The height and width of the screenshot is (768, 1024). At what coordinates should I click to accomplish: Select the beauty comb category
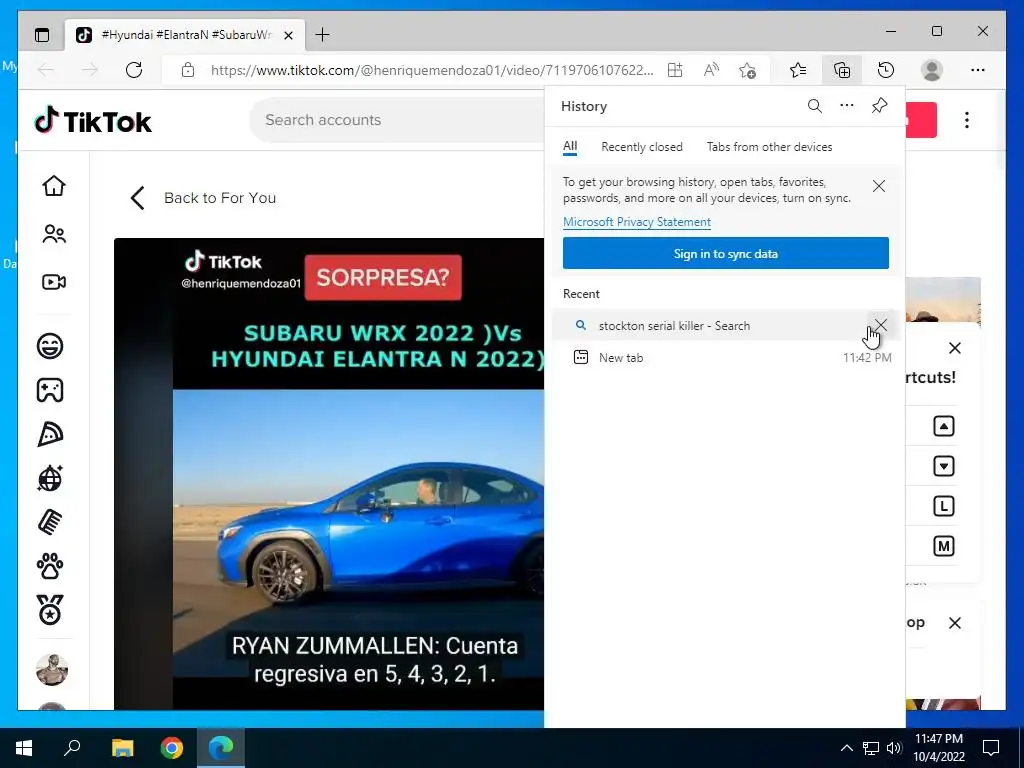[50, 522]
